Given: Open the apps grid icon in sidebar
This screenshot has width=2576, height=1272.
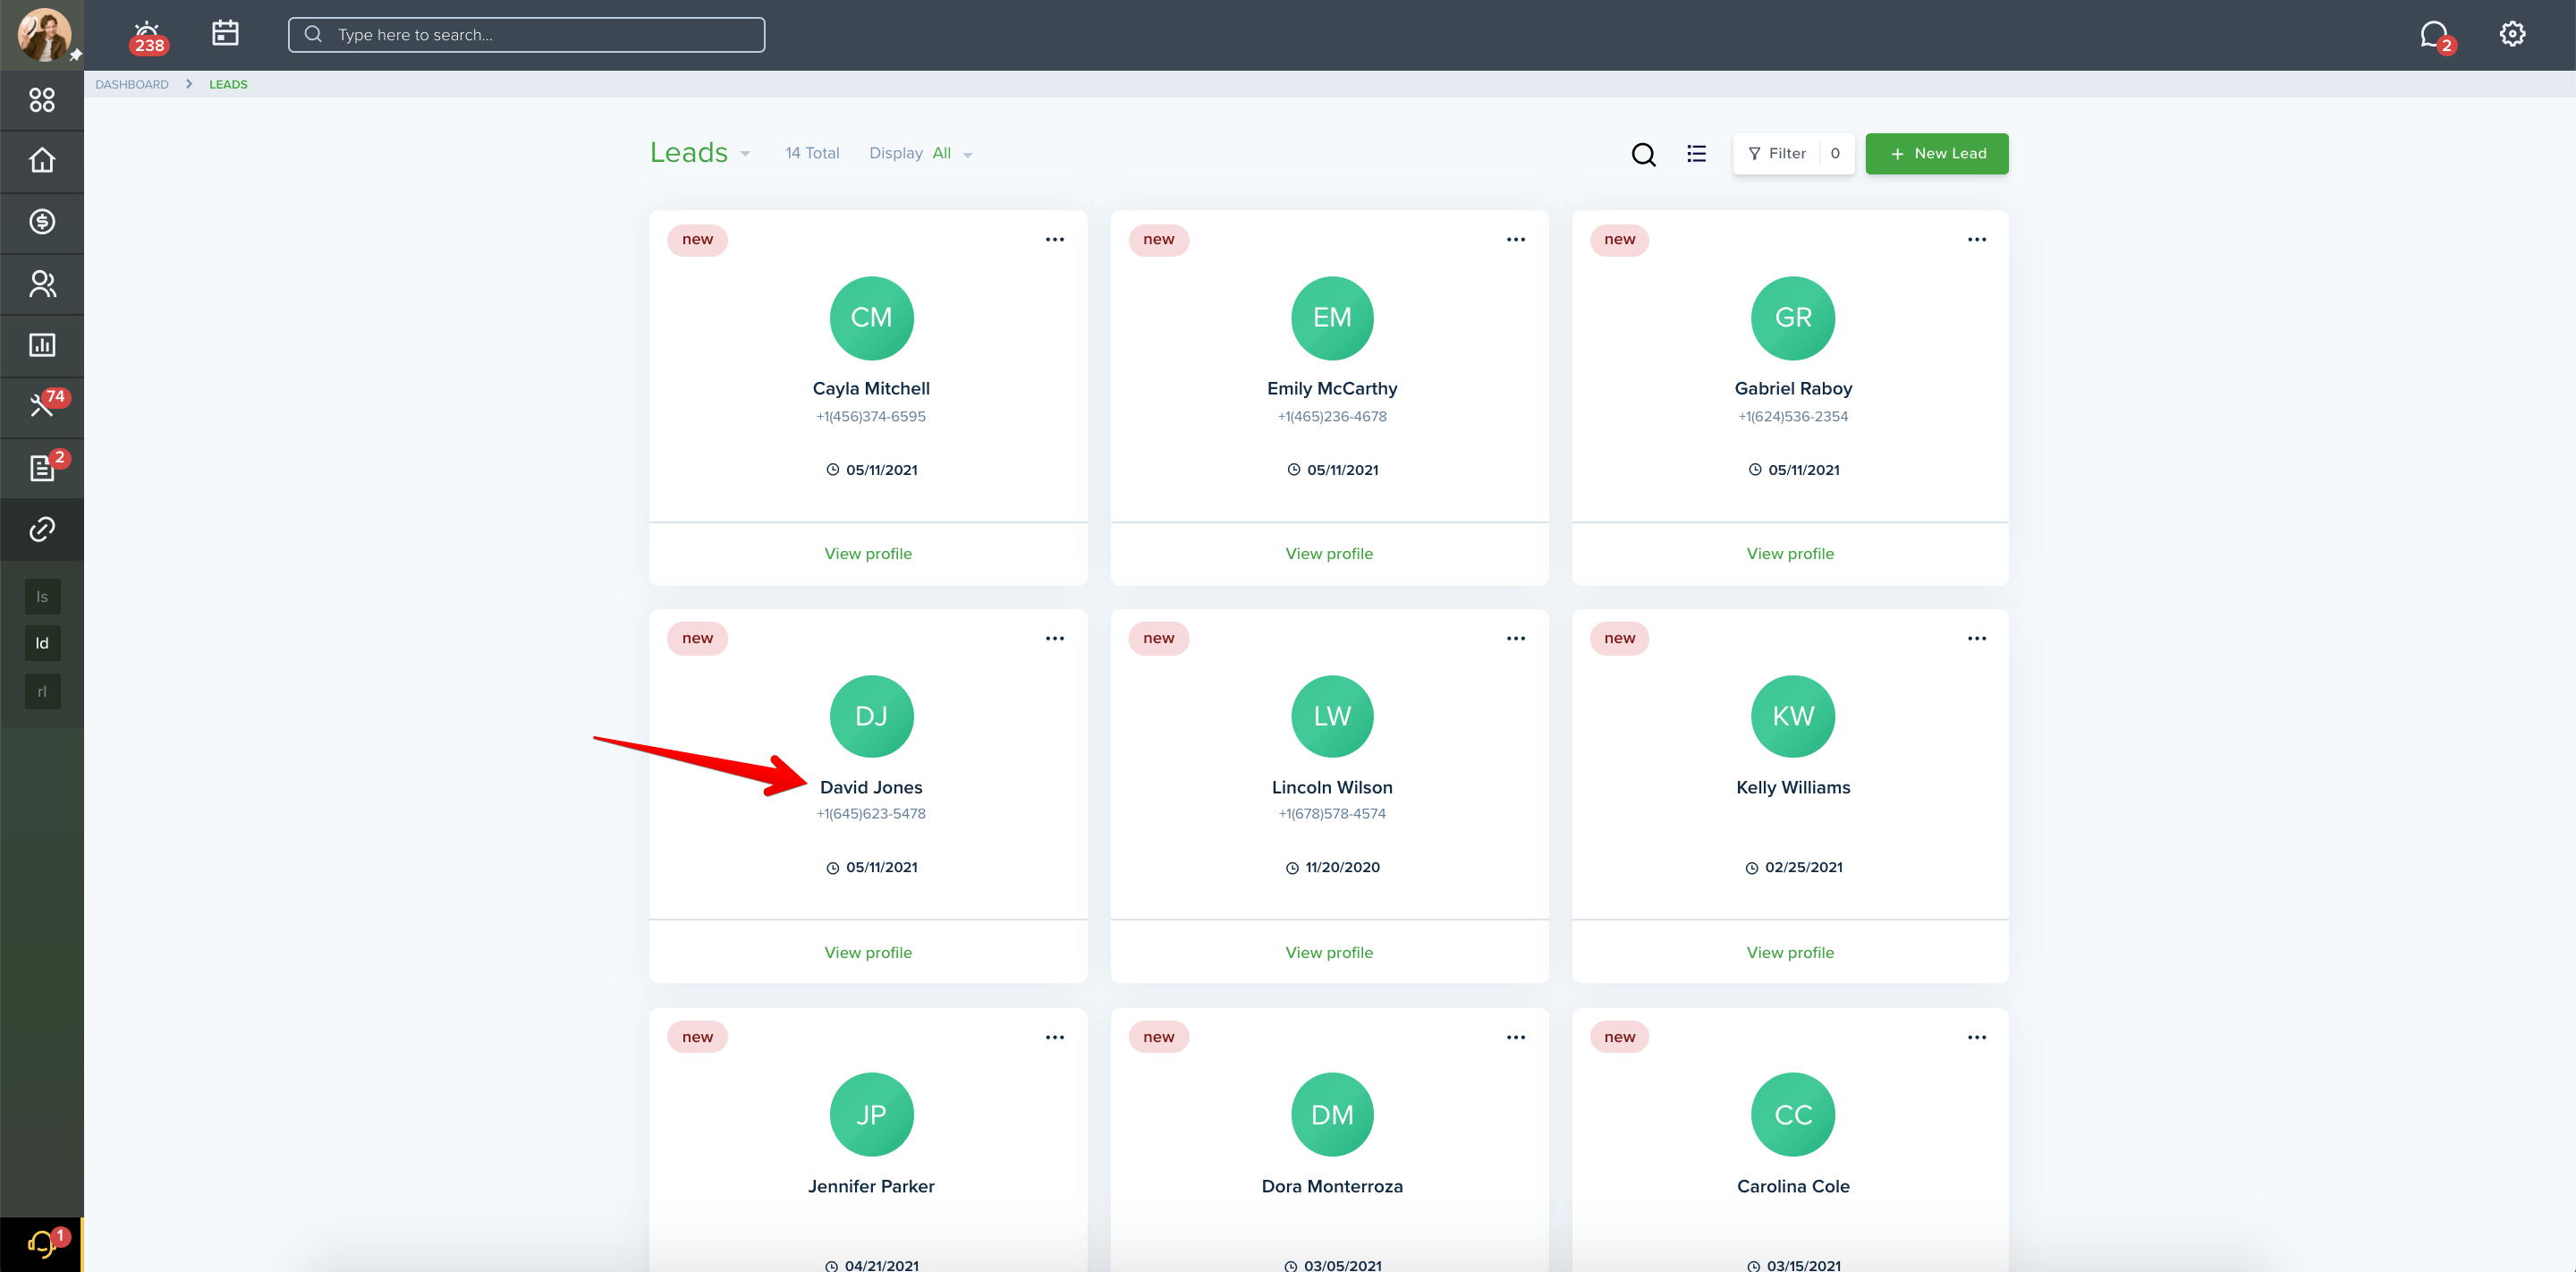Looking at the screenshot, I should click(42, 100).
